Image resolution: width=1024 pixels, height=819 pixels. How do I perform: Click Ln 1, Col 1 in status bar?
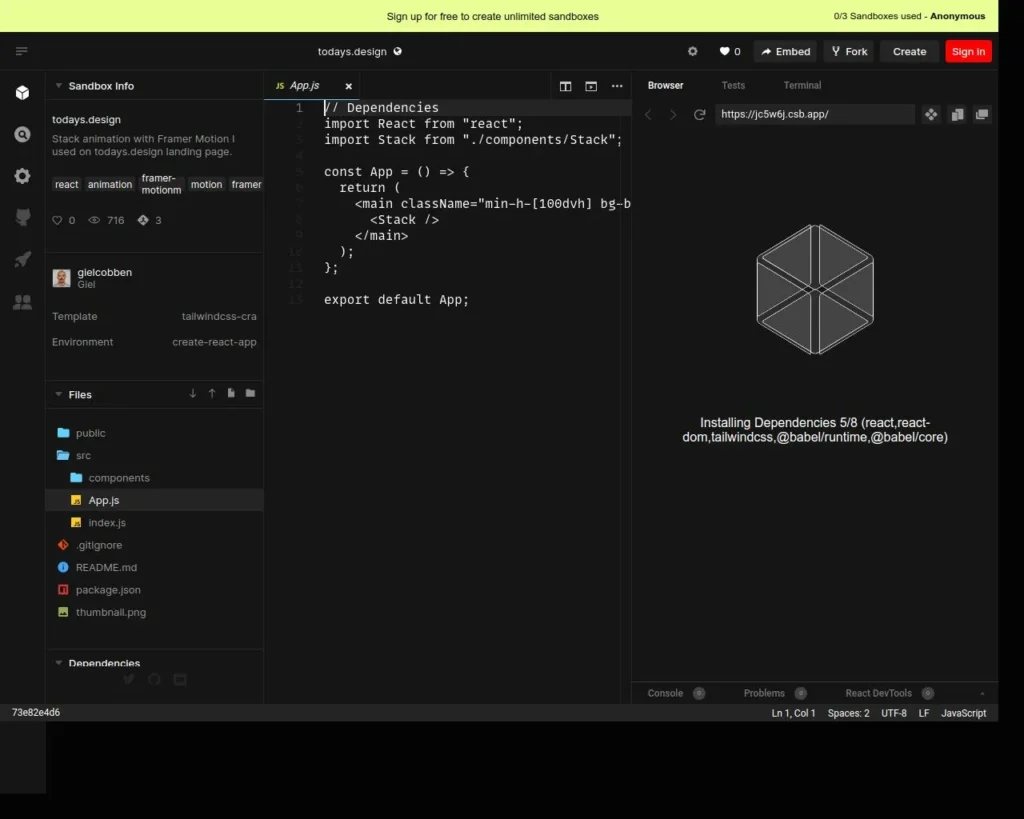(793, 713)
